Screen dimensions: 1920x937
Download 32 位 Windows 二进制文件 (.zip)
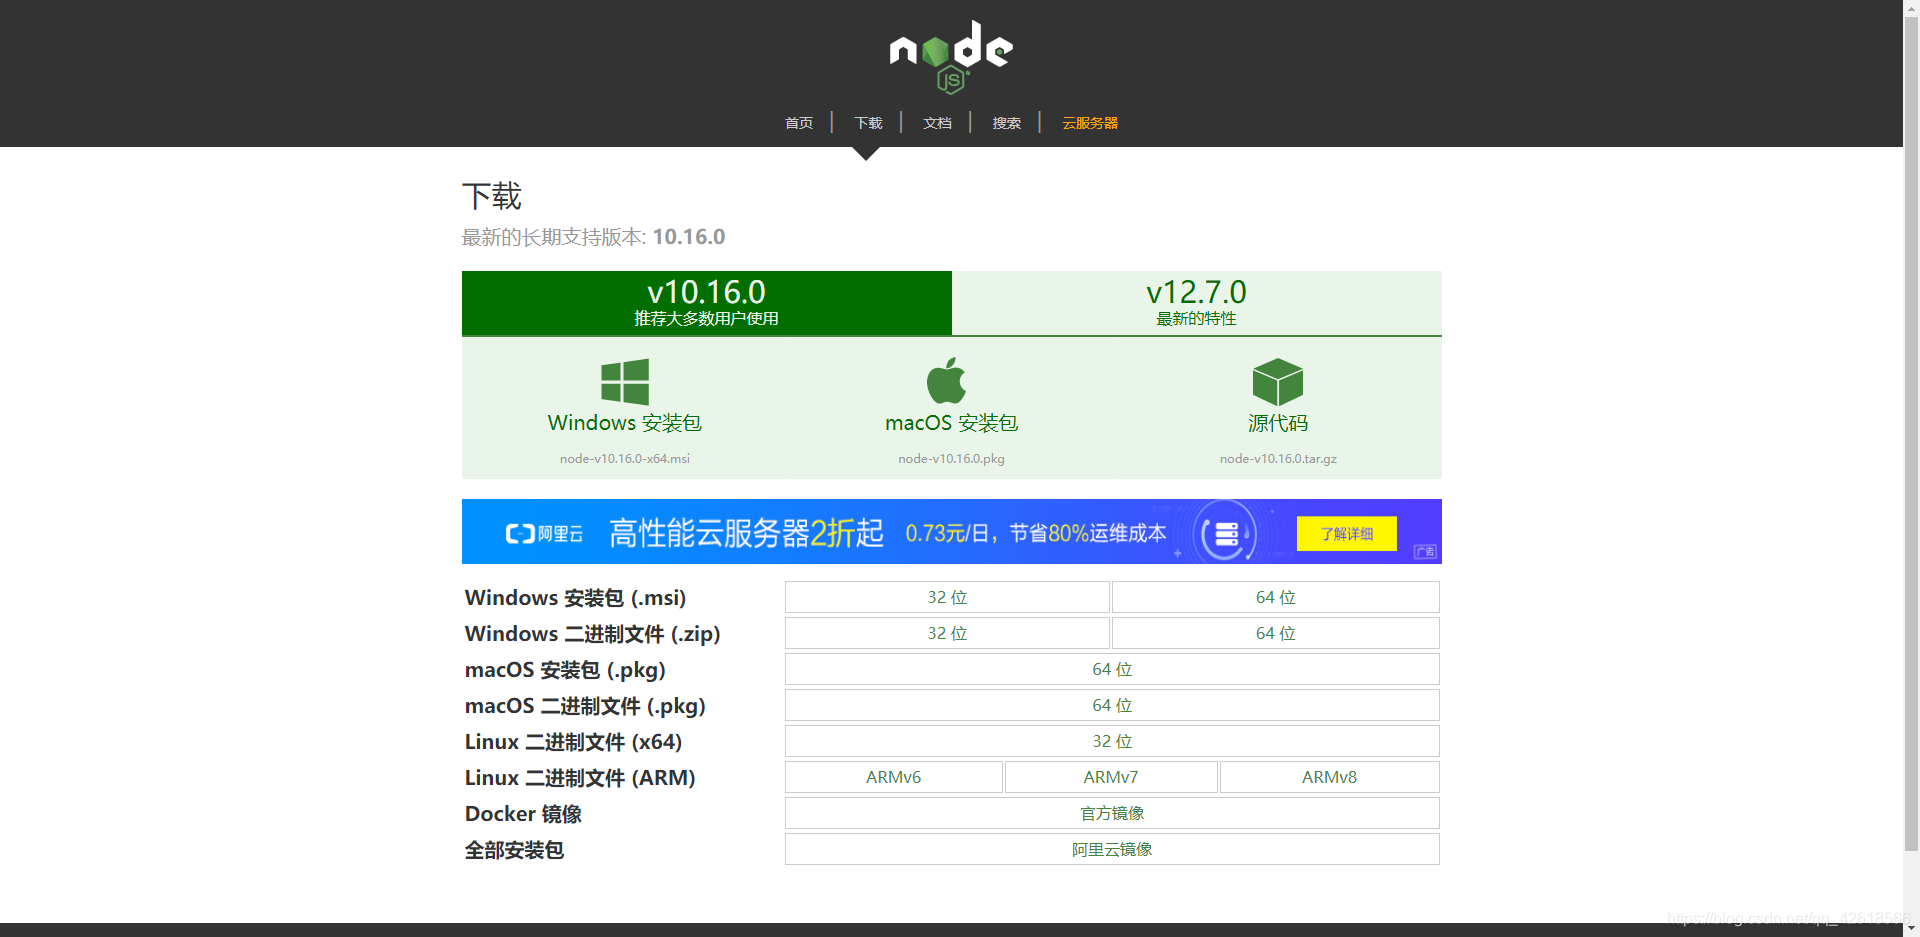(947, 633)
